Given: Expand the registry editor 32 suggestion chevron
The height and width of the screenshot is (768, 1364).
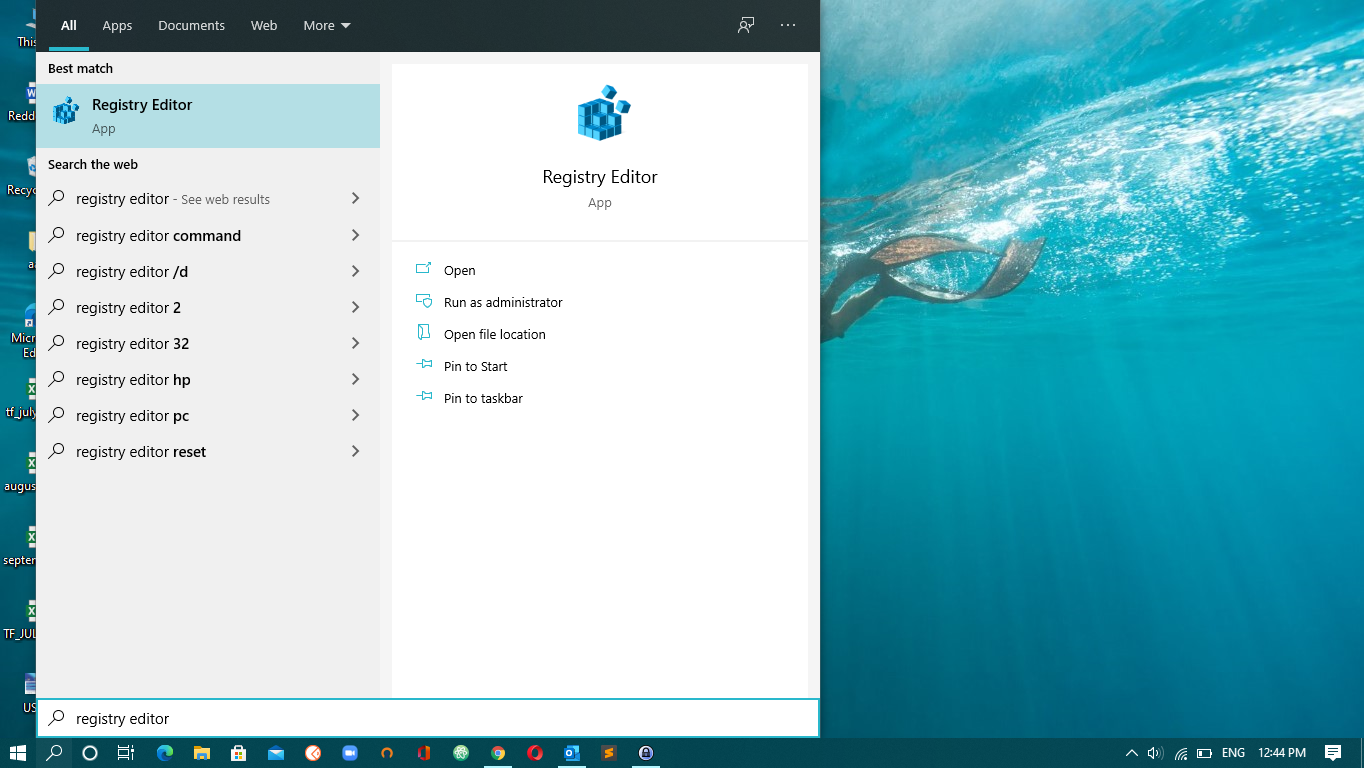Looking at the screenshot, I should coord(355,343).
